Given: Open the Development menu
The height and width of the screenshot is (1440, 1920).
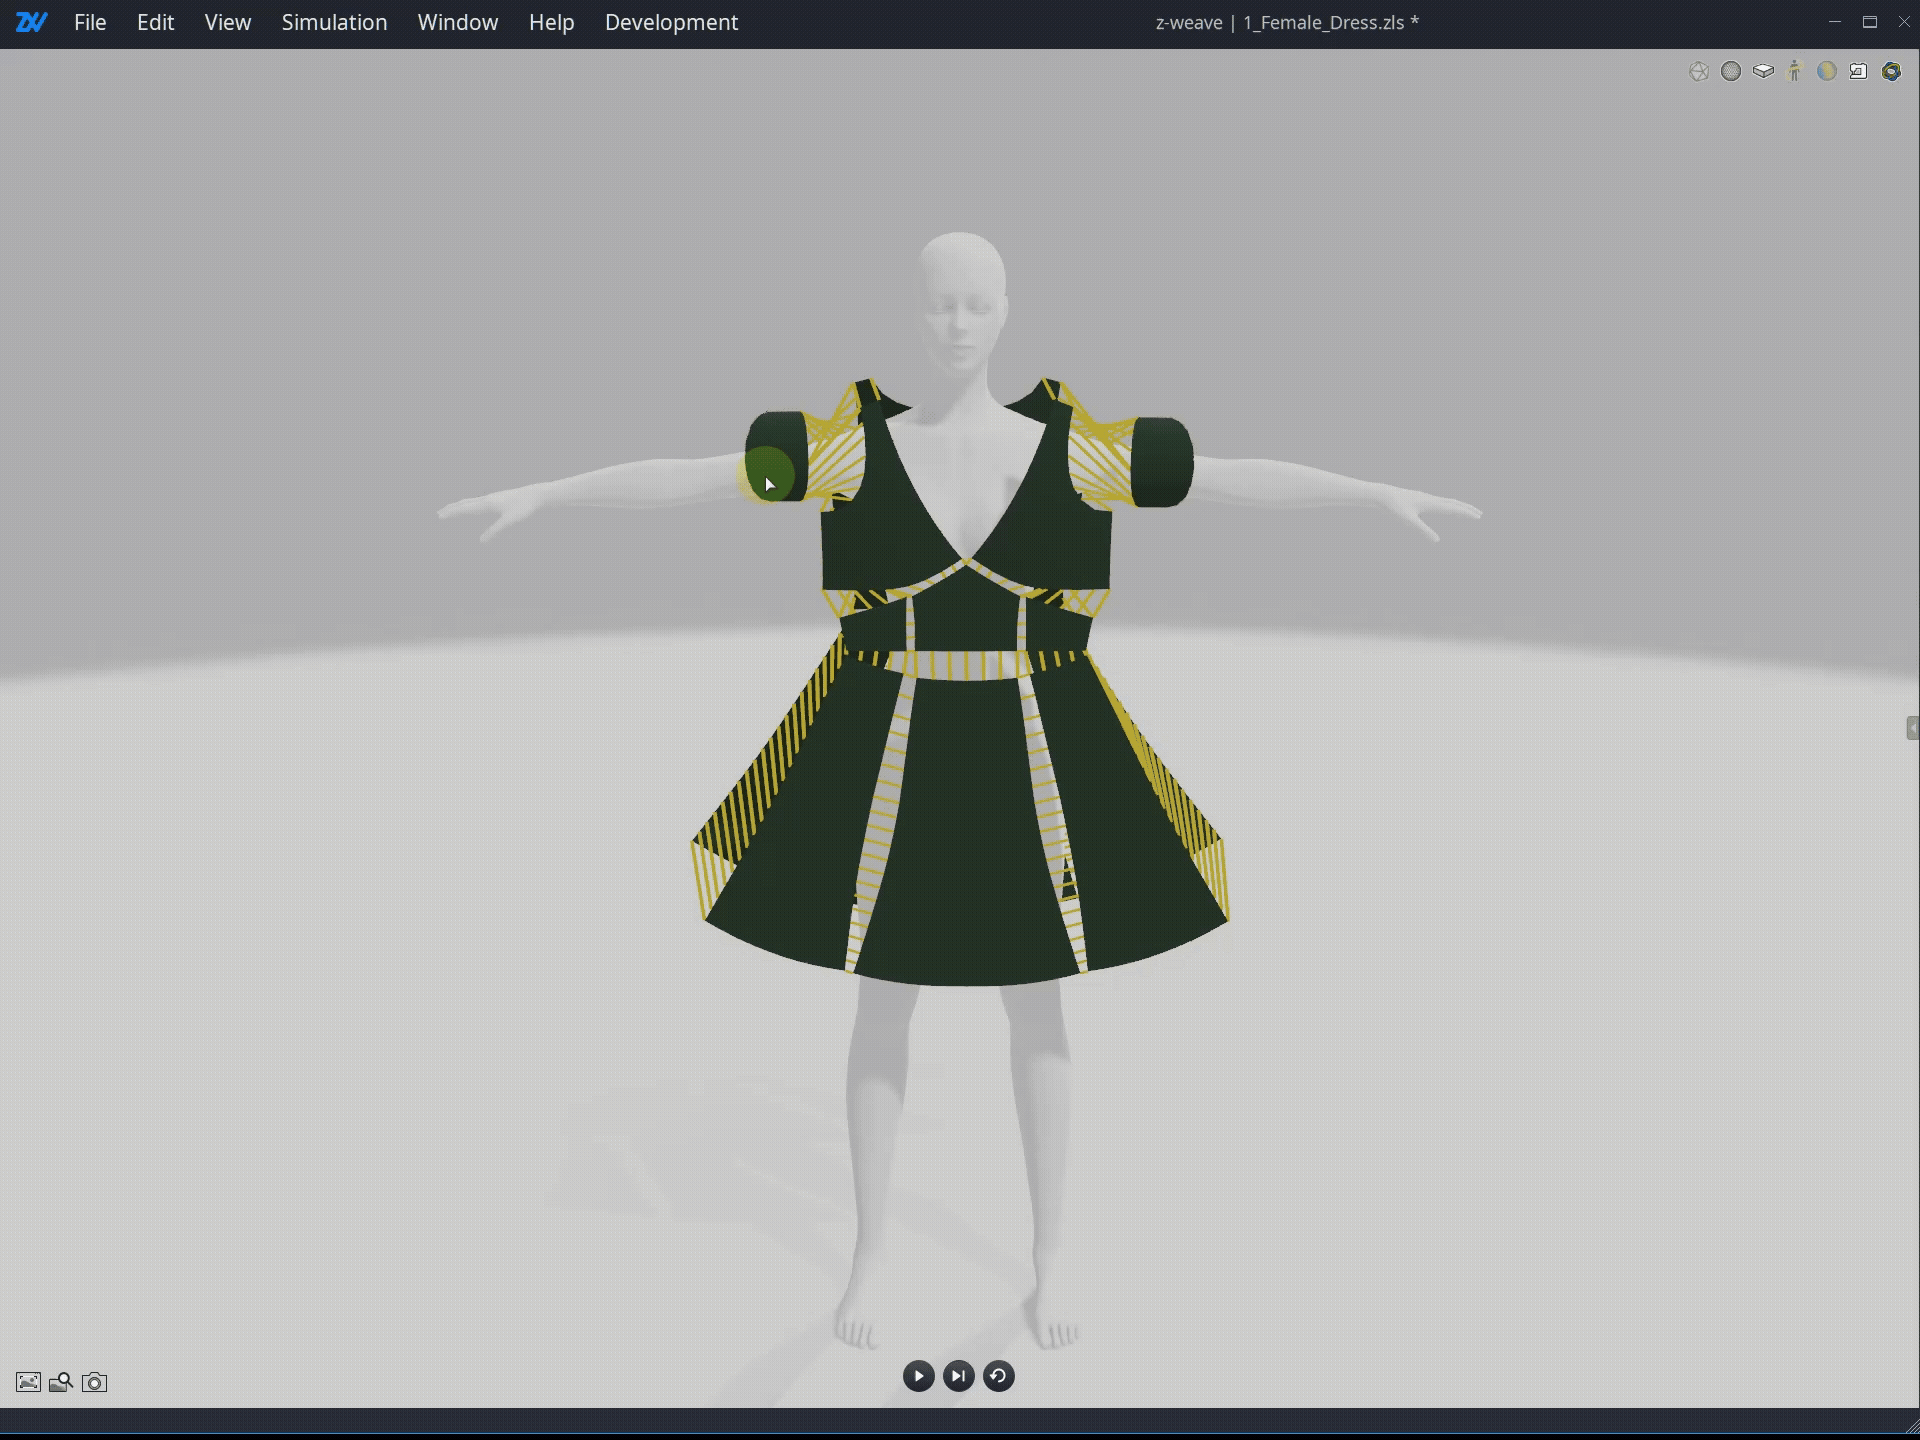Looking at the screenshot, I should point(671,22).
